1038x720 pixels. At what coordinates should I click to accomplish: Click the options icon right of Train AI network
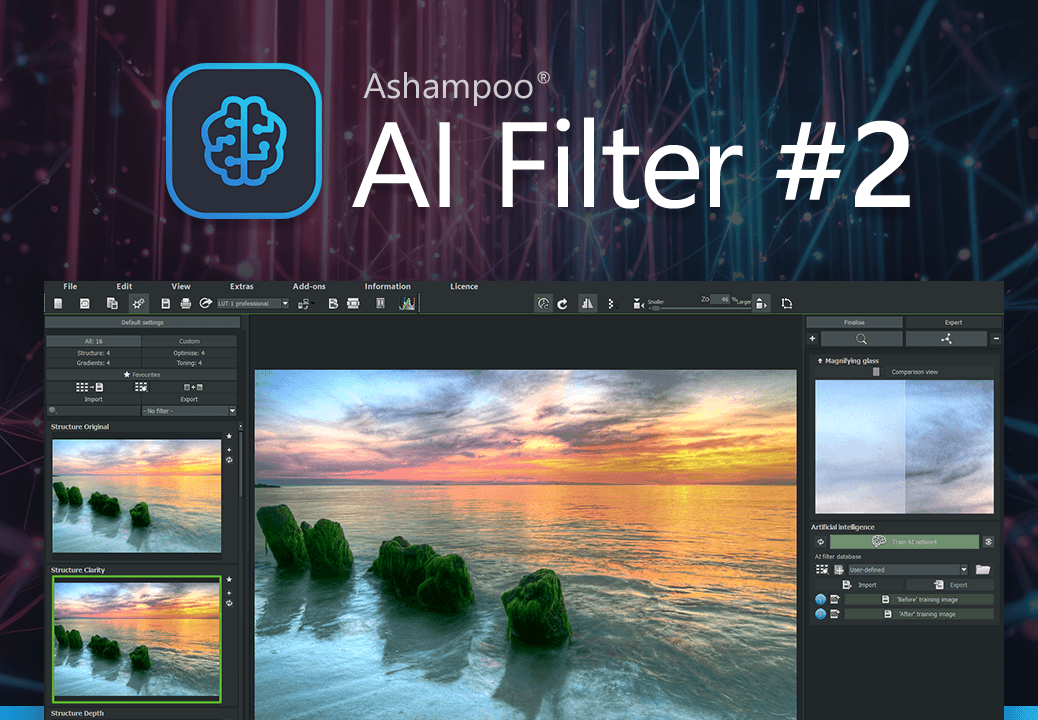point(988,542)
